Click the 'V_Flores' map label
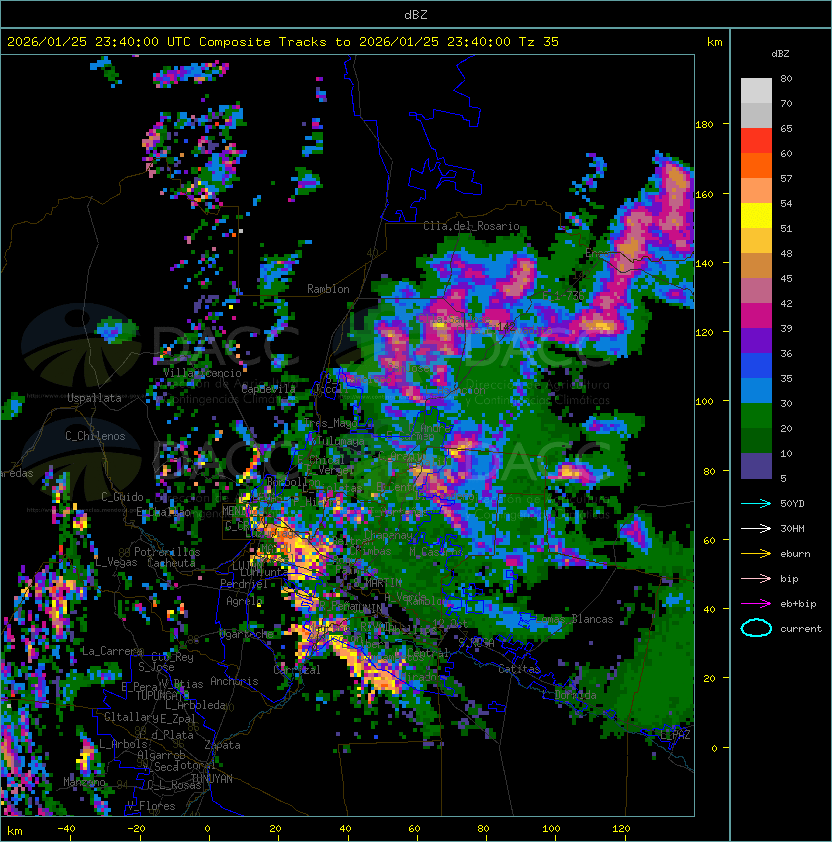Image resolution: width=832 pixels, height=842 pixels. 151,806
